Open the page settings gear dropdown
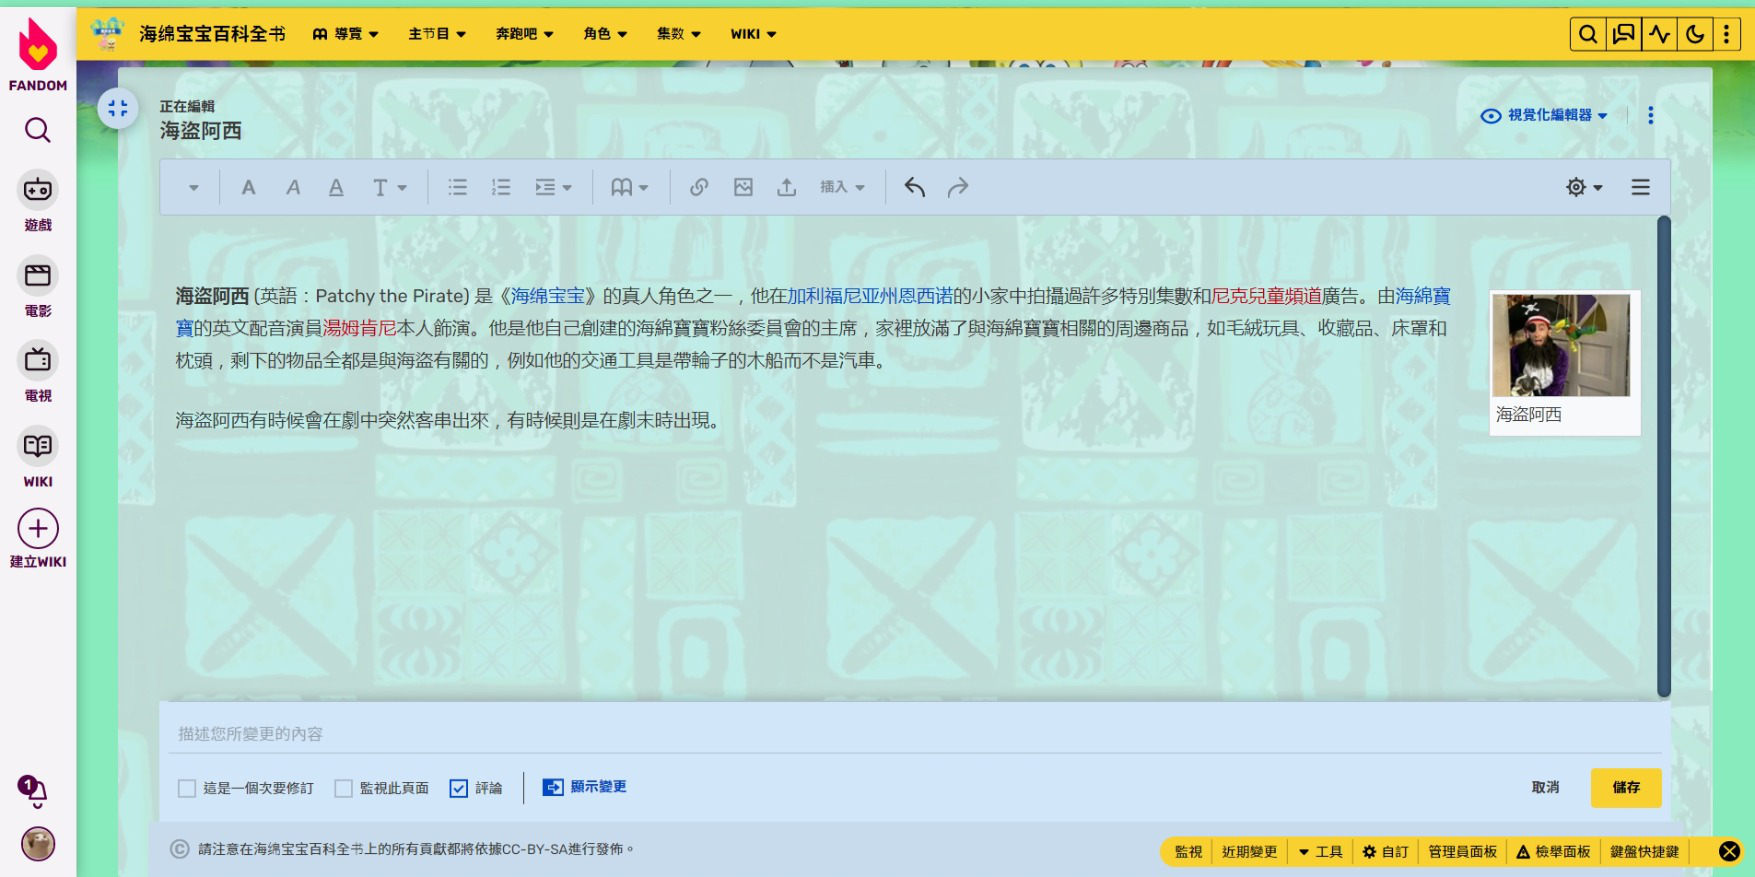1755x877 pixels. [x=1584, y=187]
